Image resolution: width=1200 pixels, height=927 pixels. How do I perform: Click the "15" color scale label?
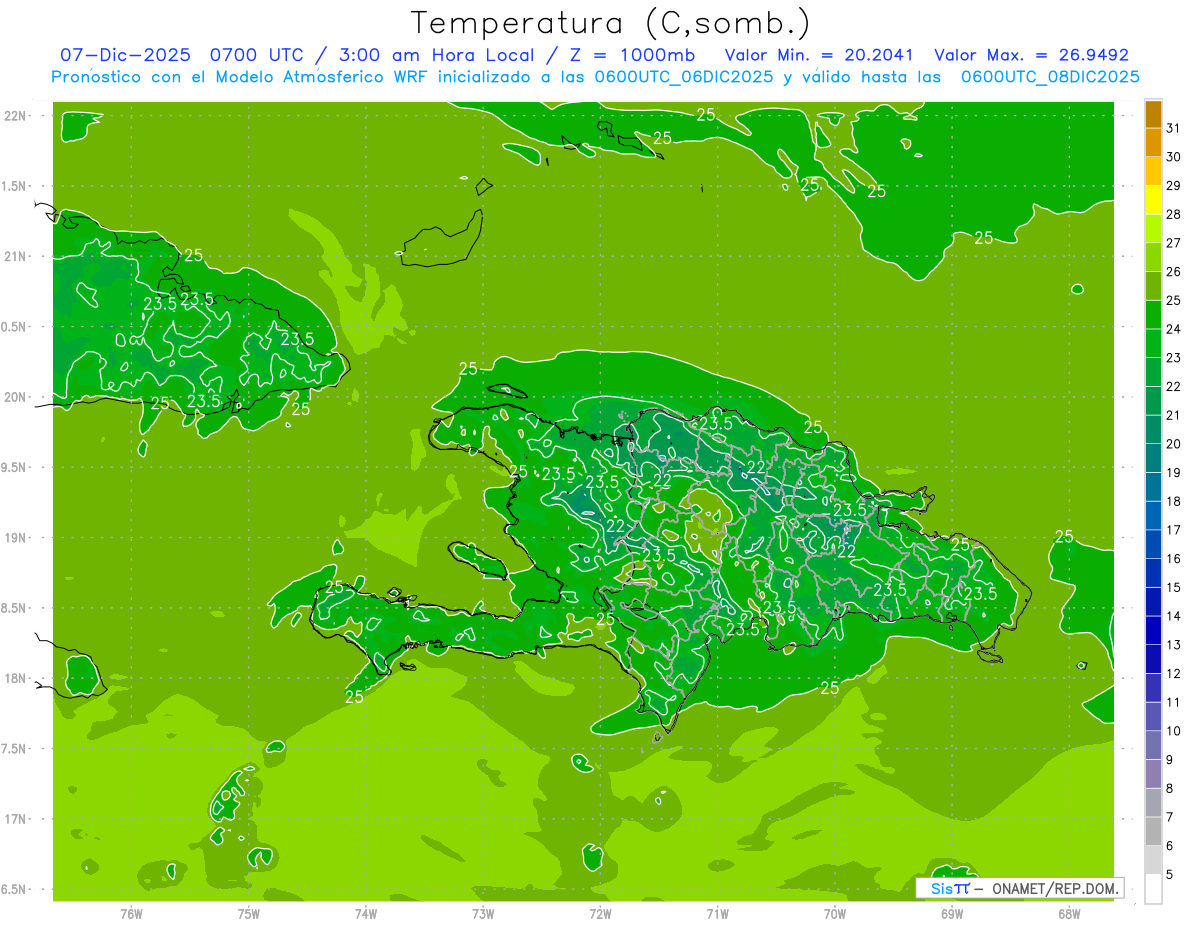click(1174, 587)
